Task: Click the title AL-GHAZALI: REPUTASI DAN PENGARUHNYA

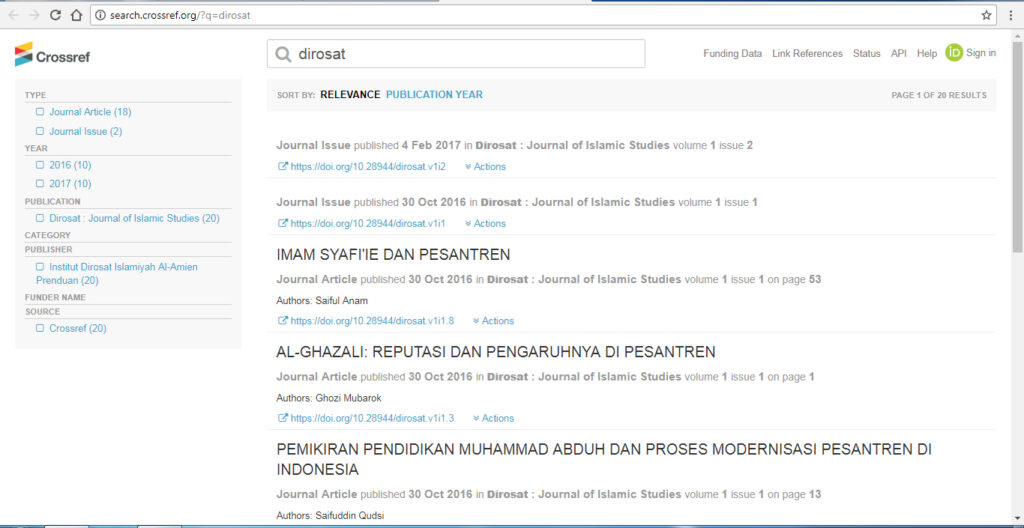Action: tap(496, 352)
